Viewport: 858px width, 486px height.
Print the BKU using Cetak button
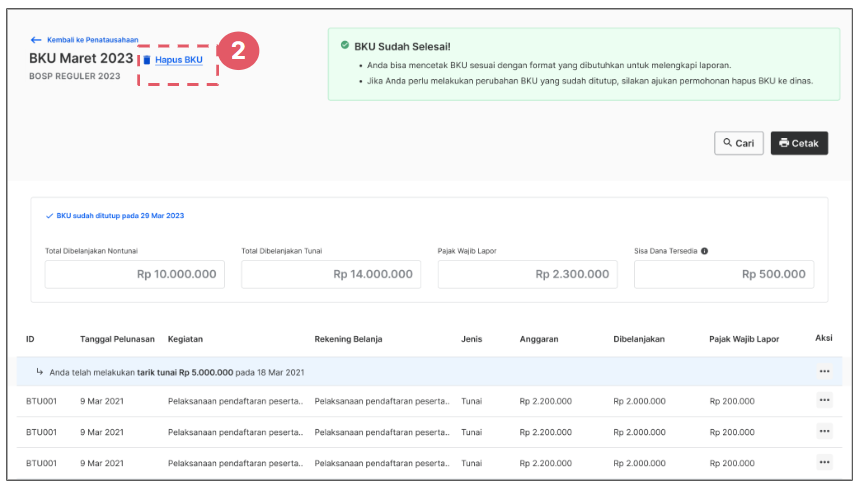pyautogui.click(x=799, y=143)
